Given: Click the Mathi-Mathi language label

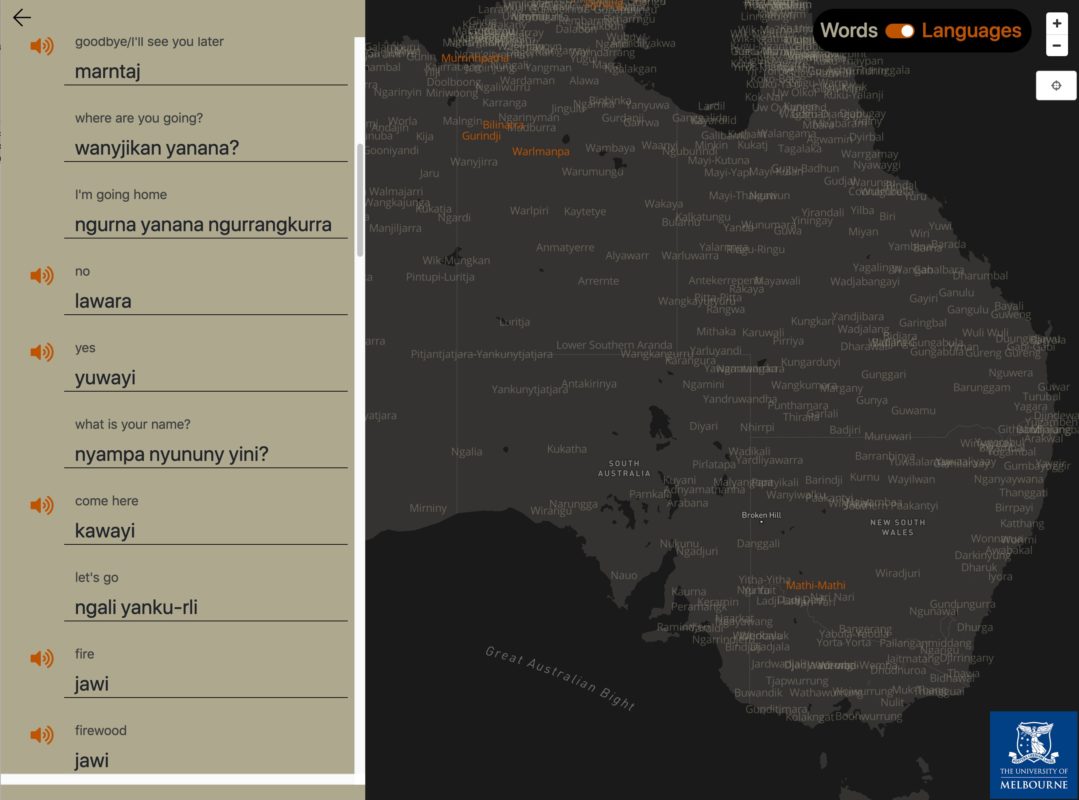Looking at the screenshot, I should 815,585.
